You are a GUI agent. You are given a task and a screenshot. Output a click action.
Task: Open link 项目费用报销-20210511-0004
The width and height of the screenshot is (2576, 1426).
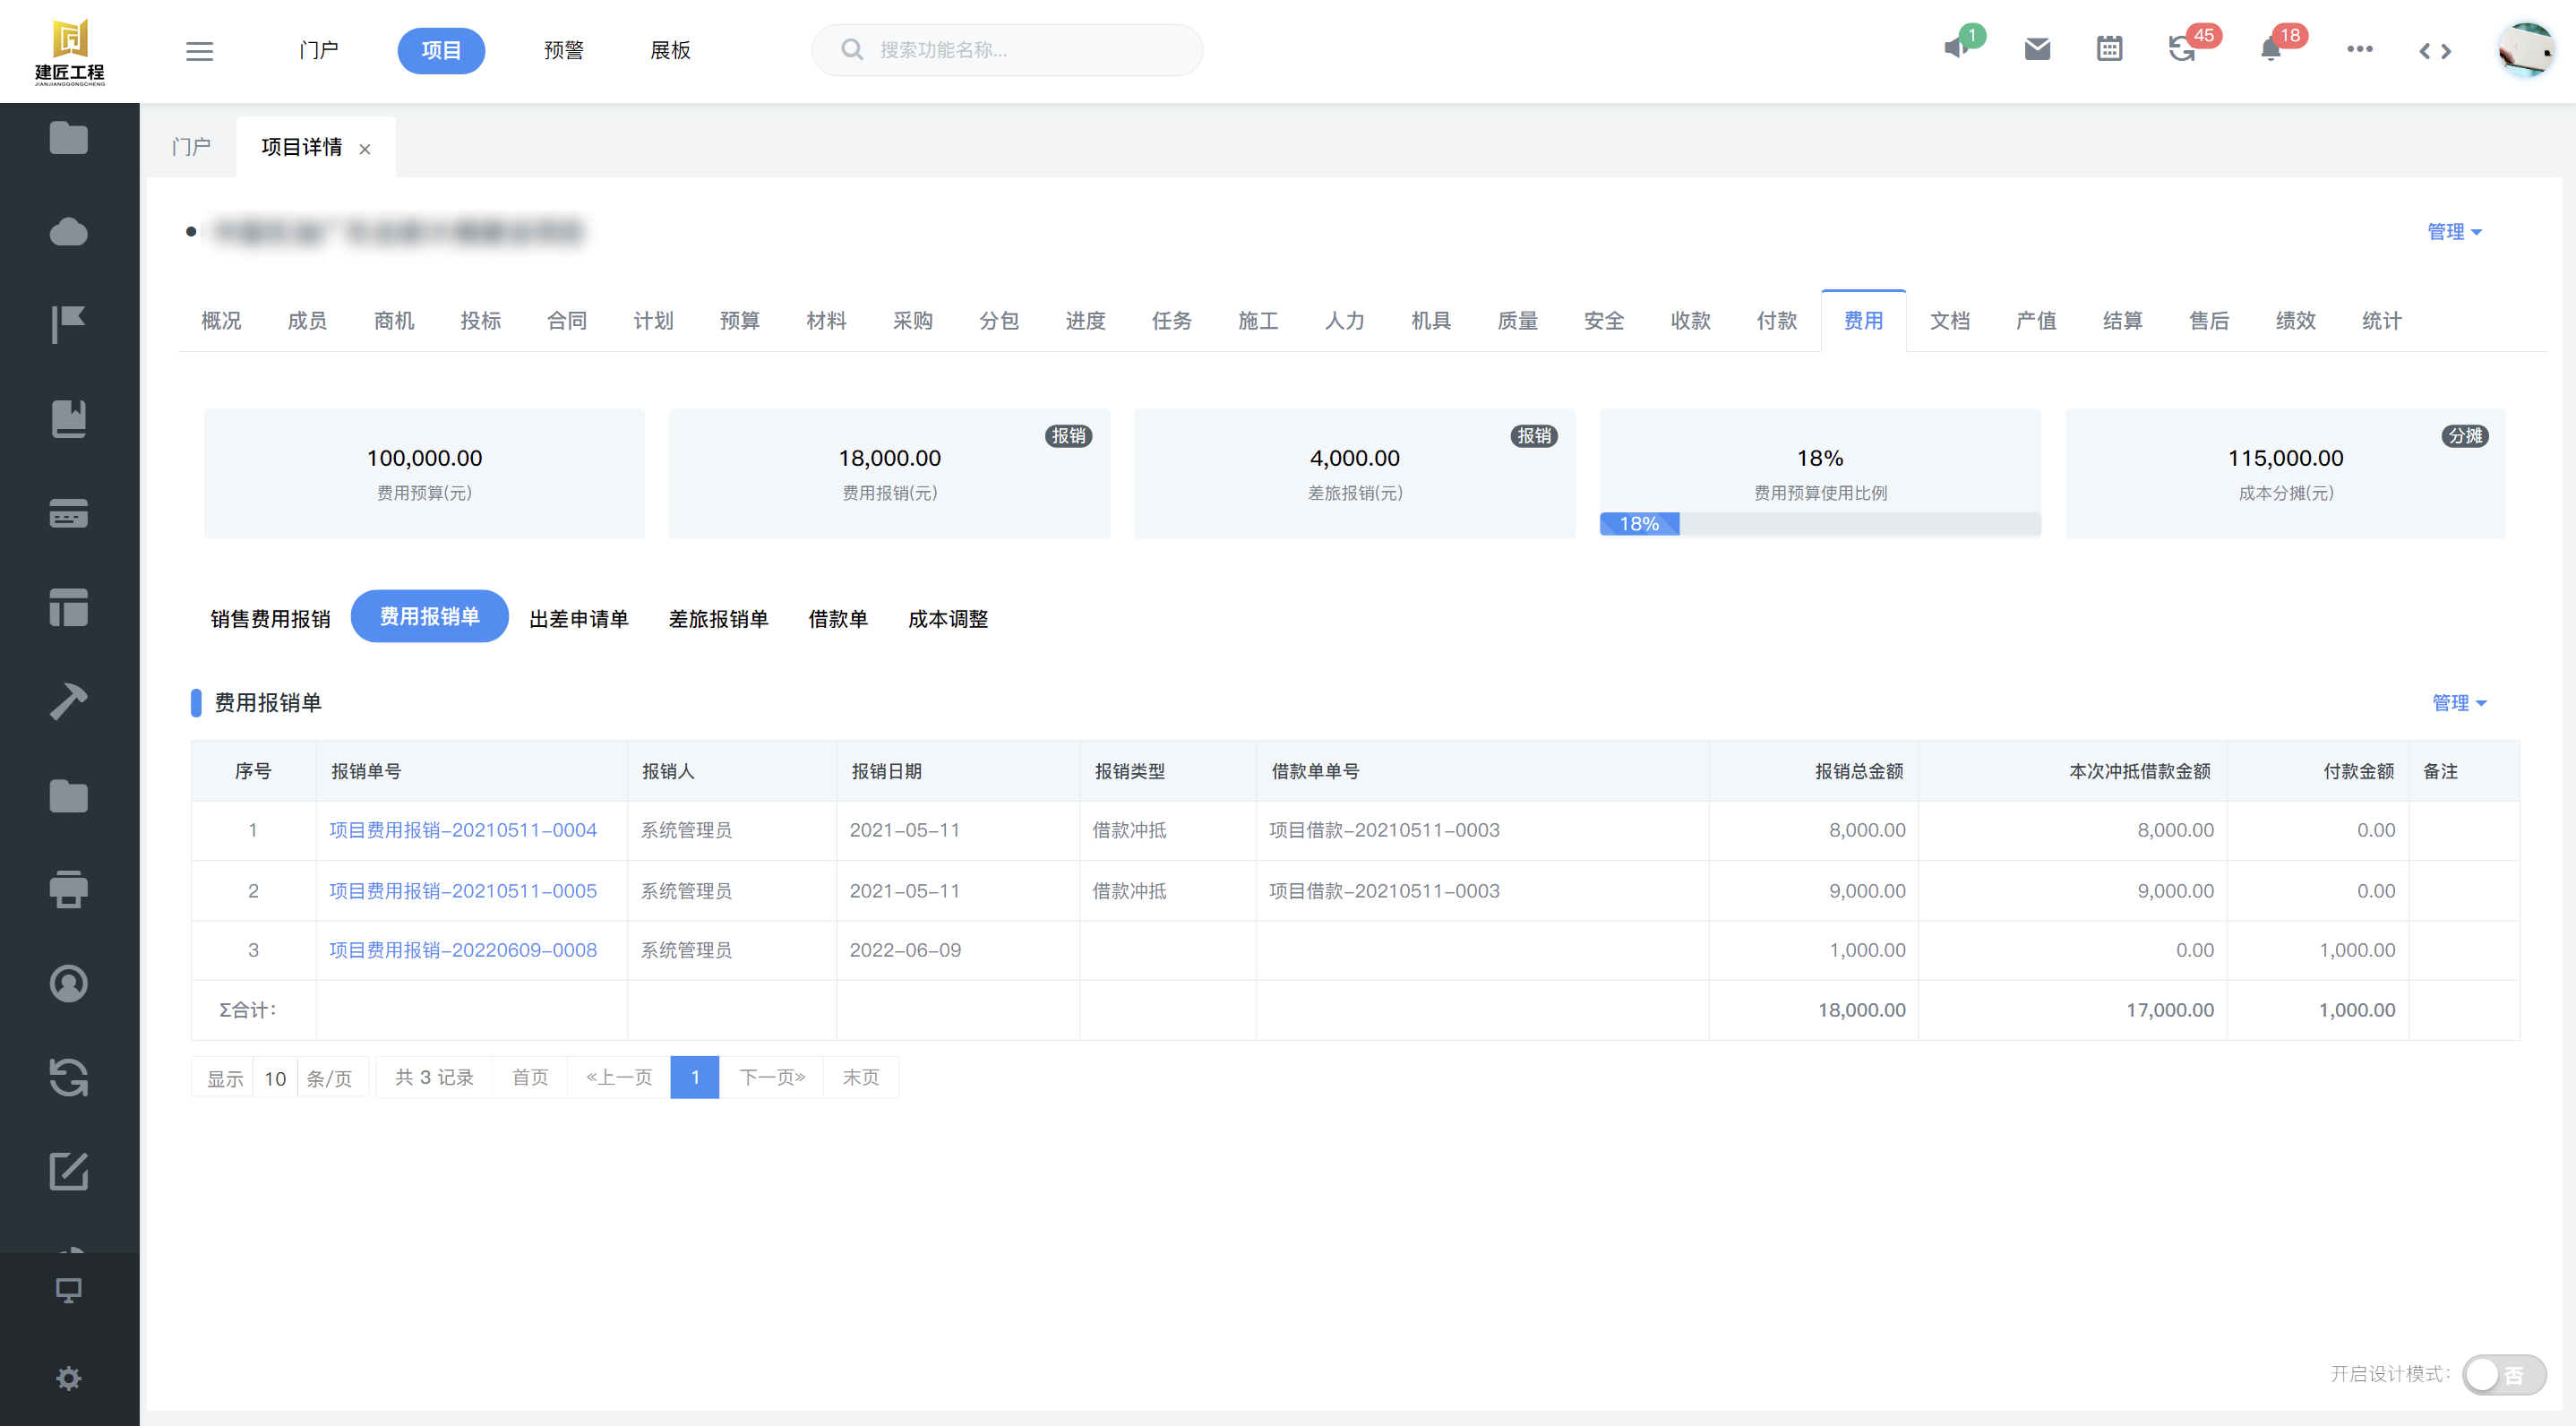pos(463,830)
